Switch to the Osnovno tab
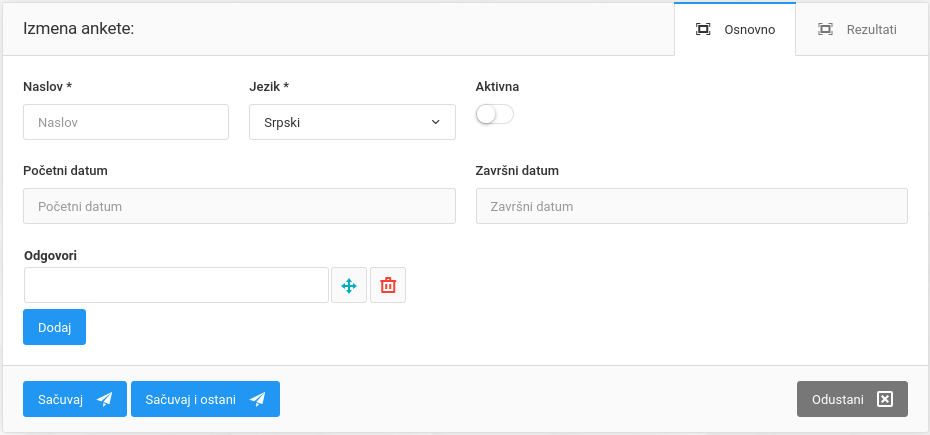The image size is (930, 435). click(x=736, y=29)
